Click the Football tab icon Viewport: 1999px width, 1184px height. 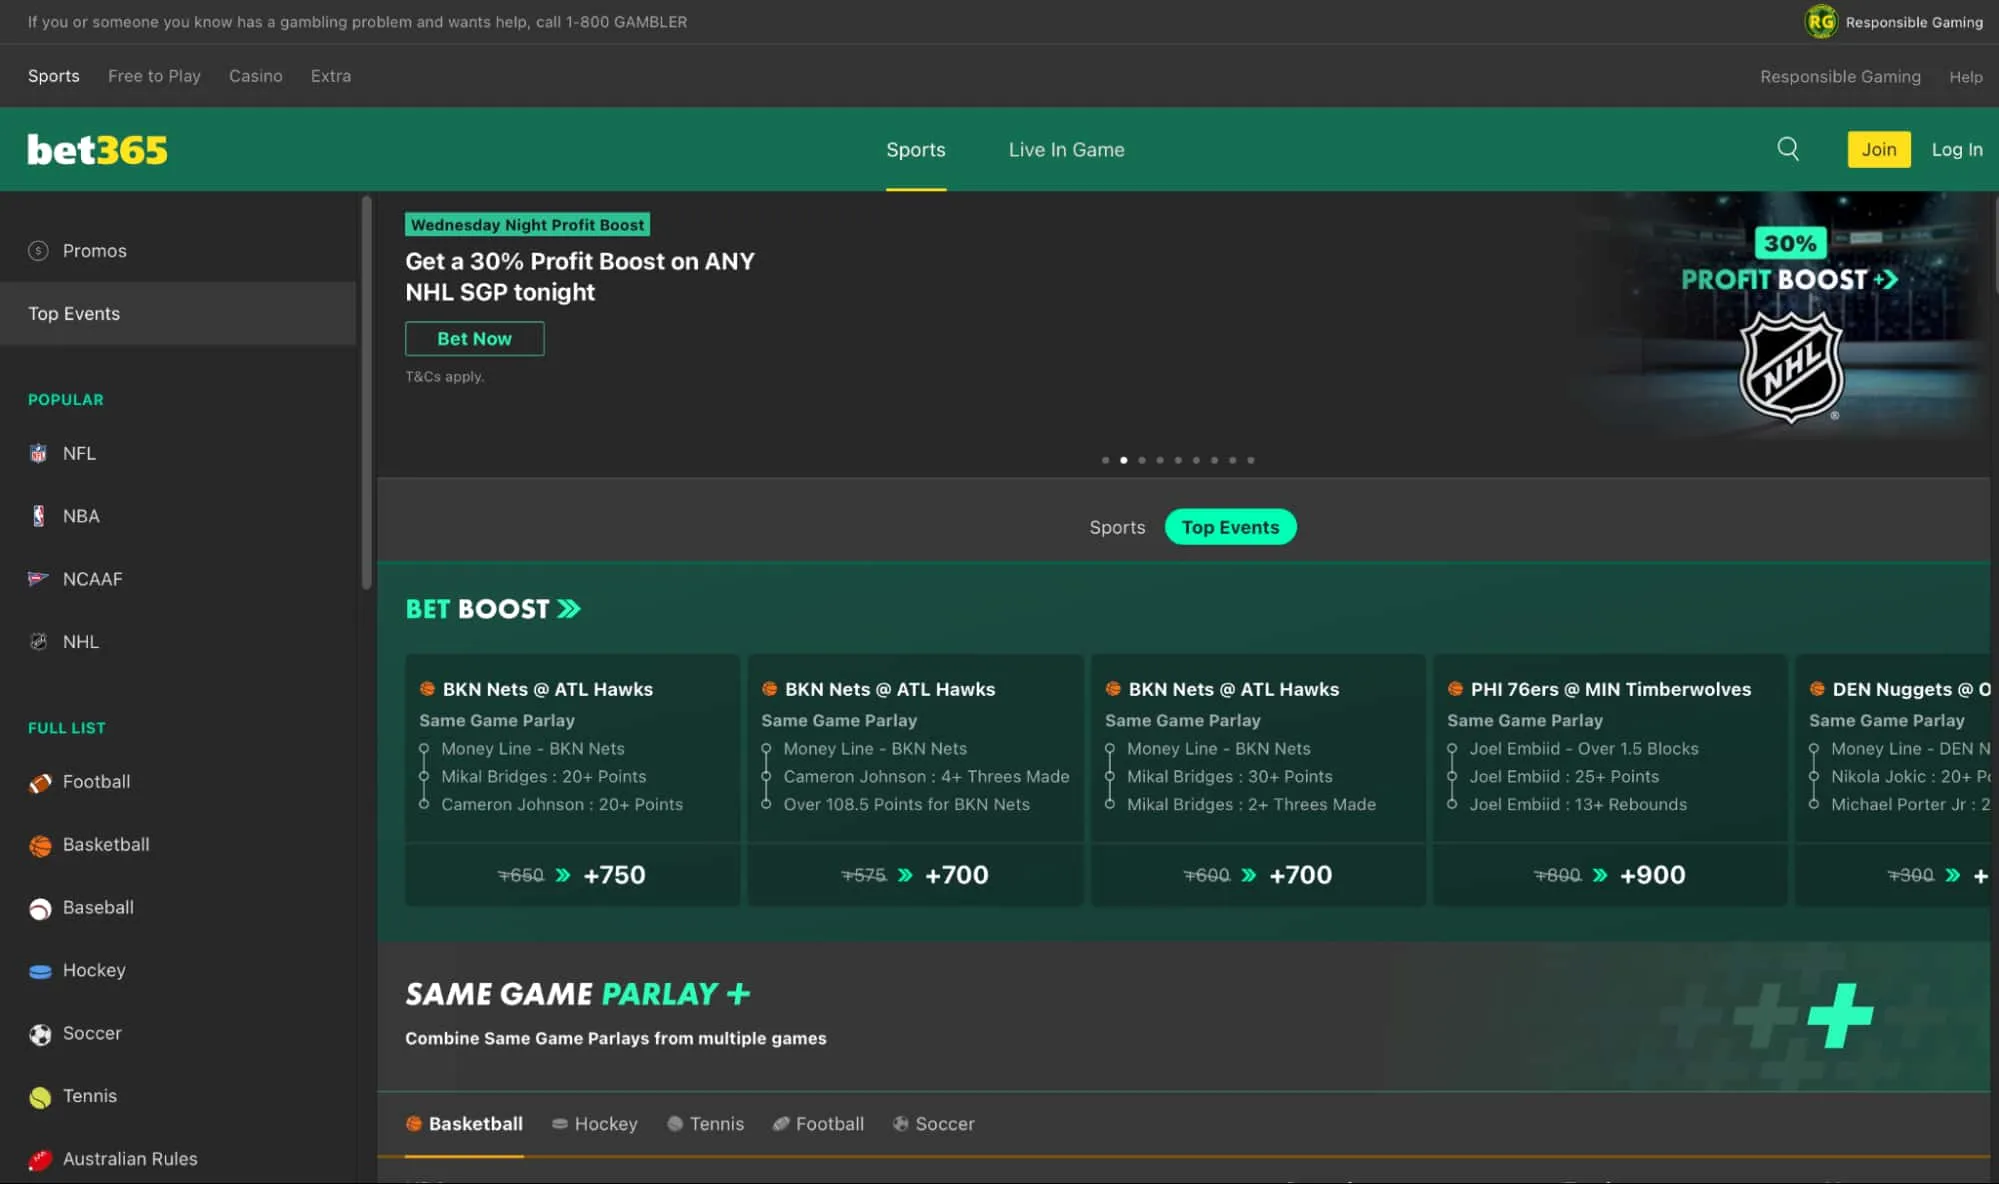point(781,1124)
